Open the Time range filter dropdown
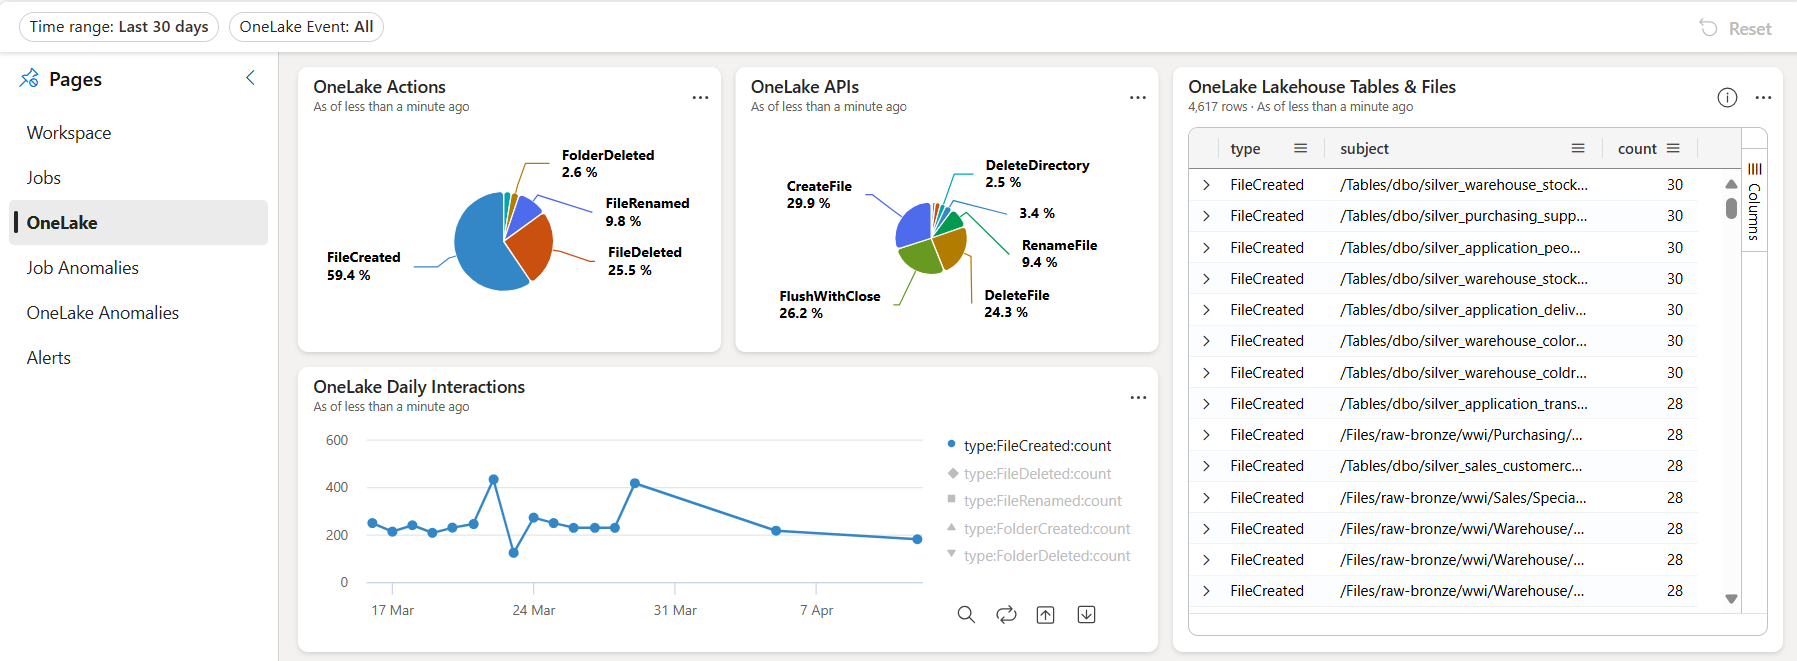 [x=119, y=27]
